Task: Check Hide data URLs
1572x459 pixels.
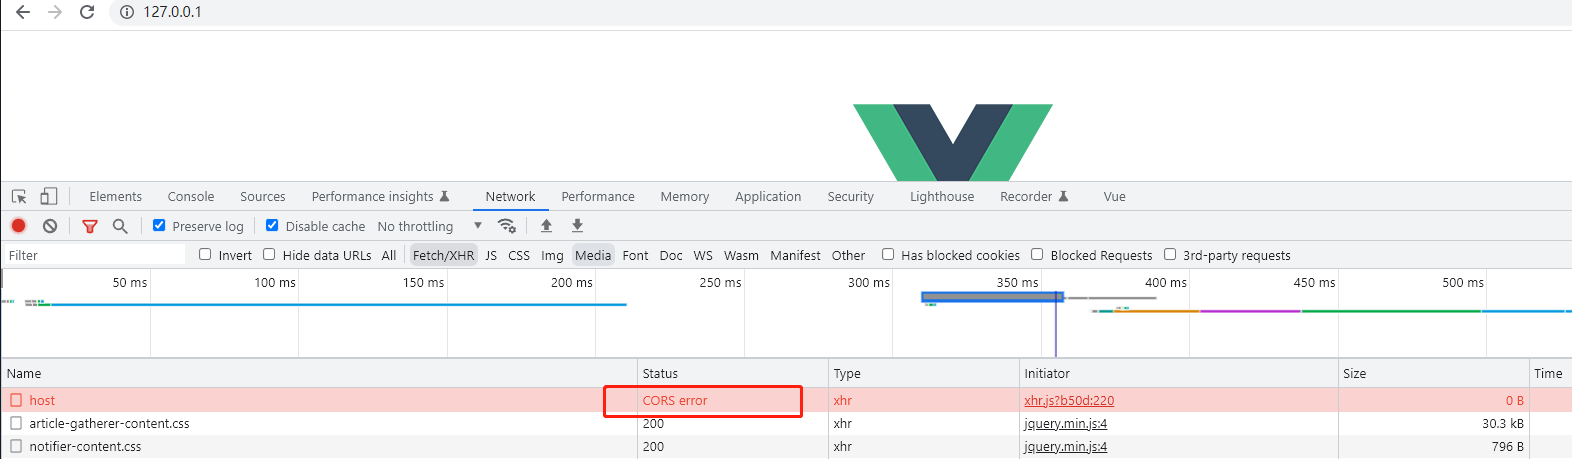Action: click(x=269, y=254)
